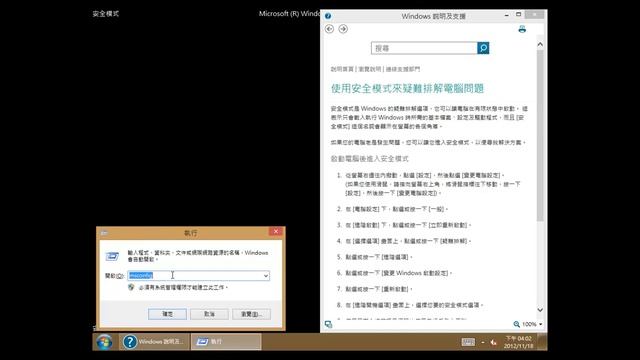Open the 瀏覽 Browse button in Run
The width and height of the screenshot is (640, 360).
point(251,314)
